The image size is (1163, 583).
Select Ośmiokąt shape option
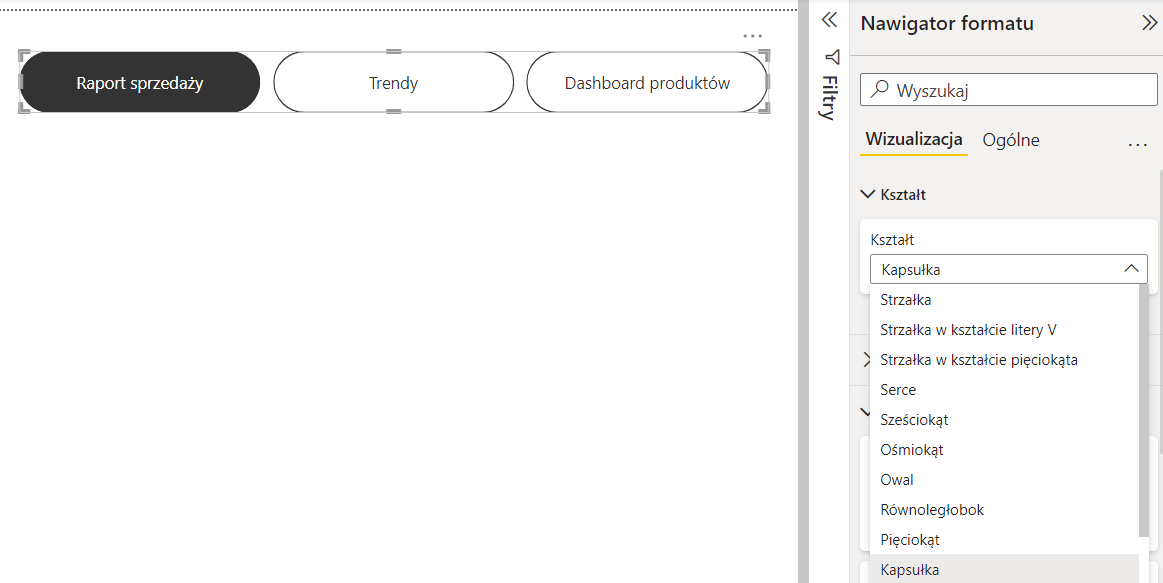pos(1004,450)
